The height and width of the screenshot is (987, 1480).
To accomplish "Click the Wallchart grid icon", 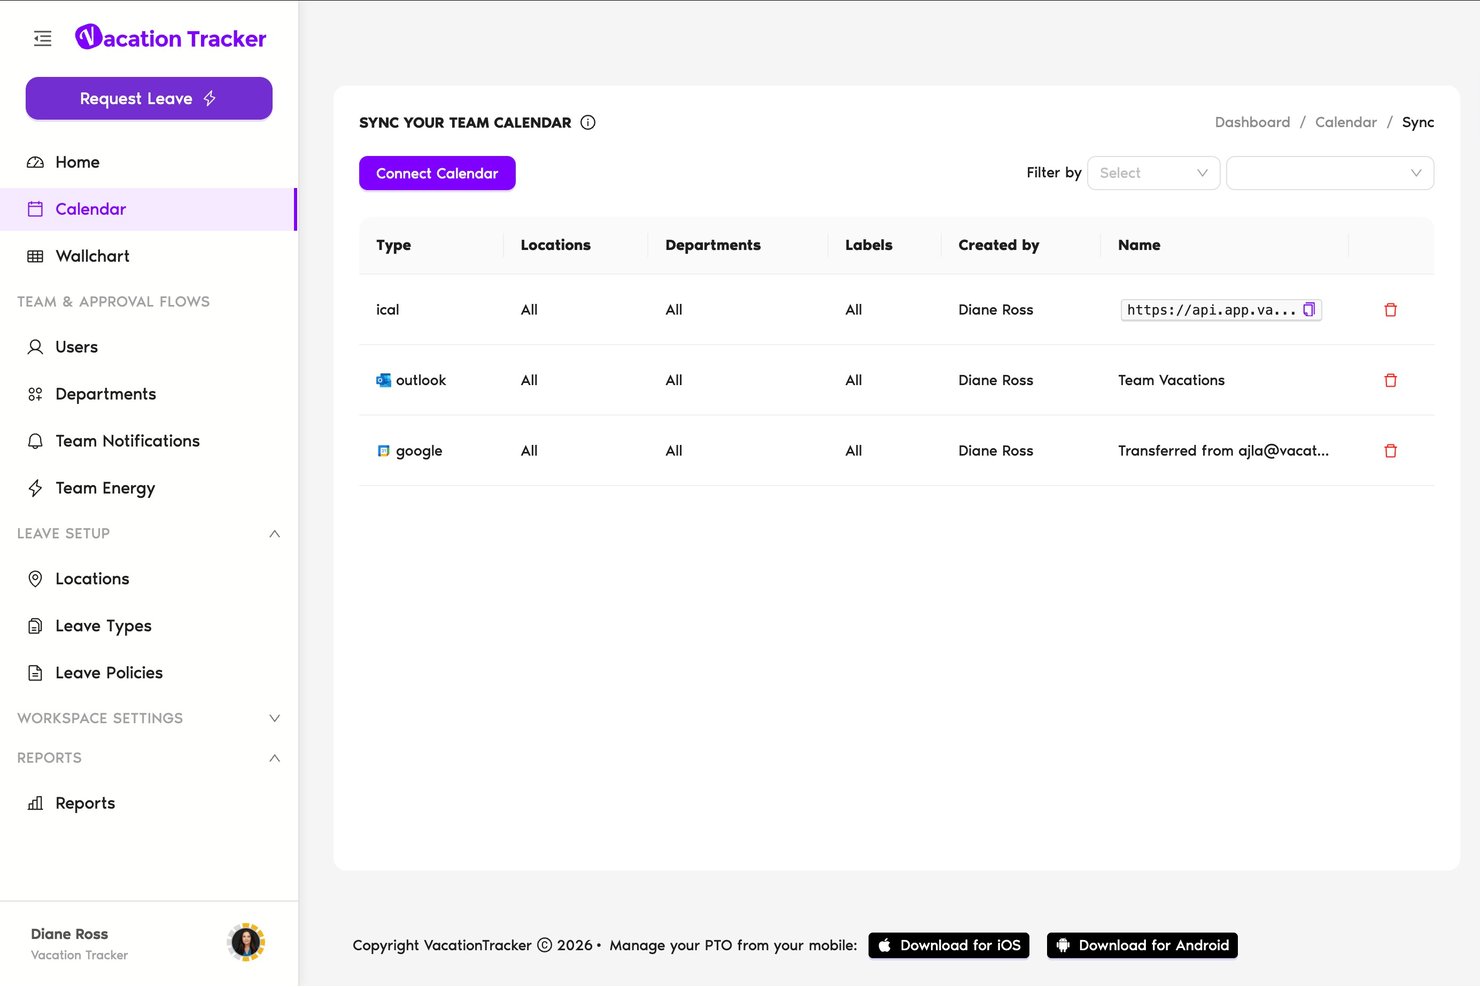I will point(35,256).
